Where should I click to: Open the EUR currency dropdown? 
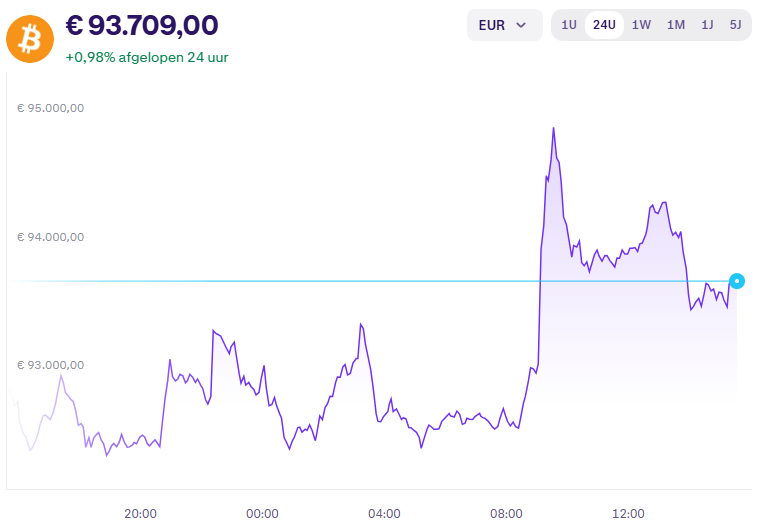(504, 25)
